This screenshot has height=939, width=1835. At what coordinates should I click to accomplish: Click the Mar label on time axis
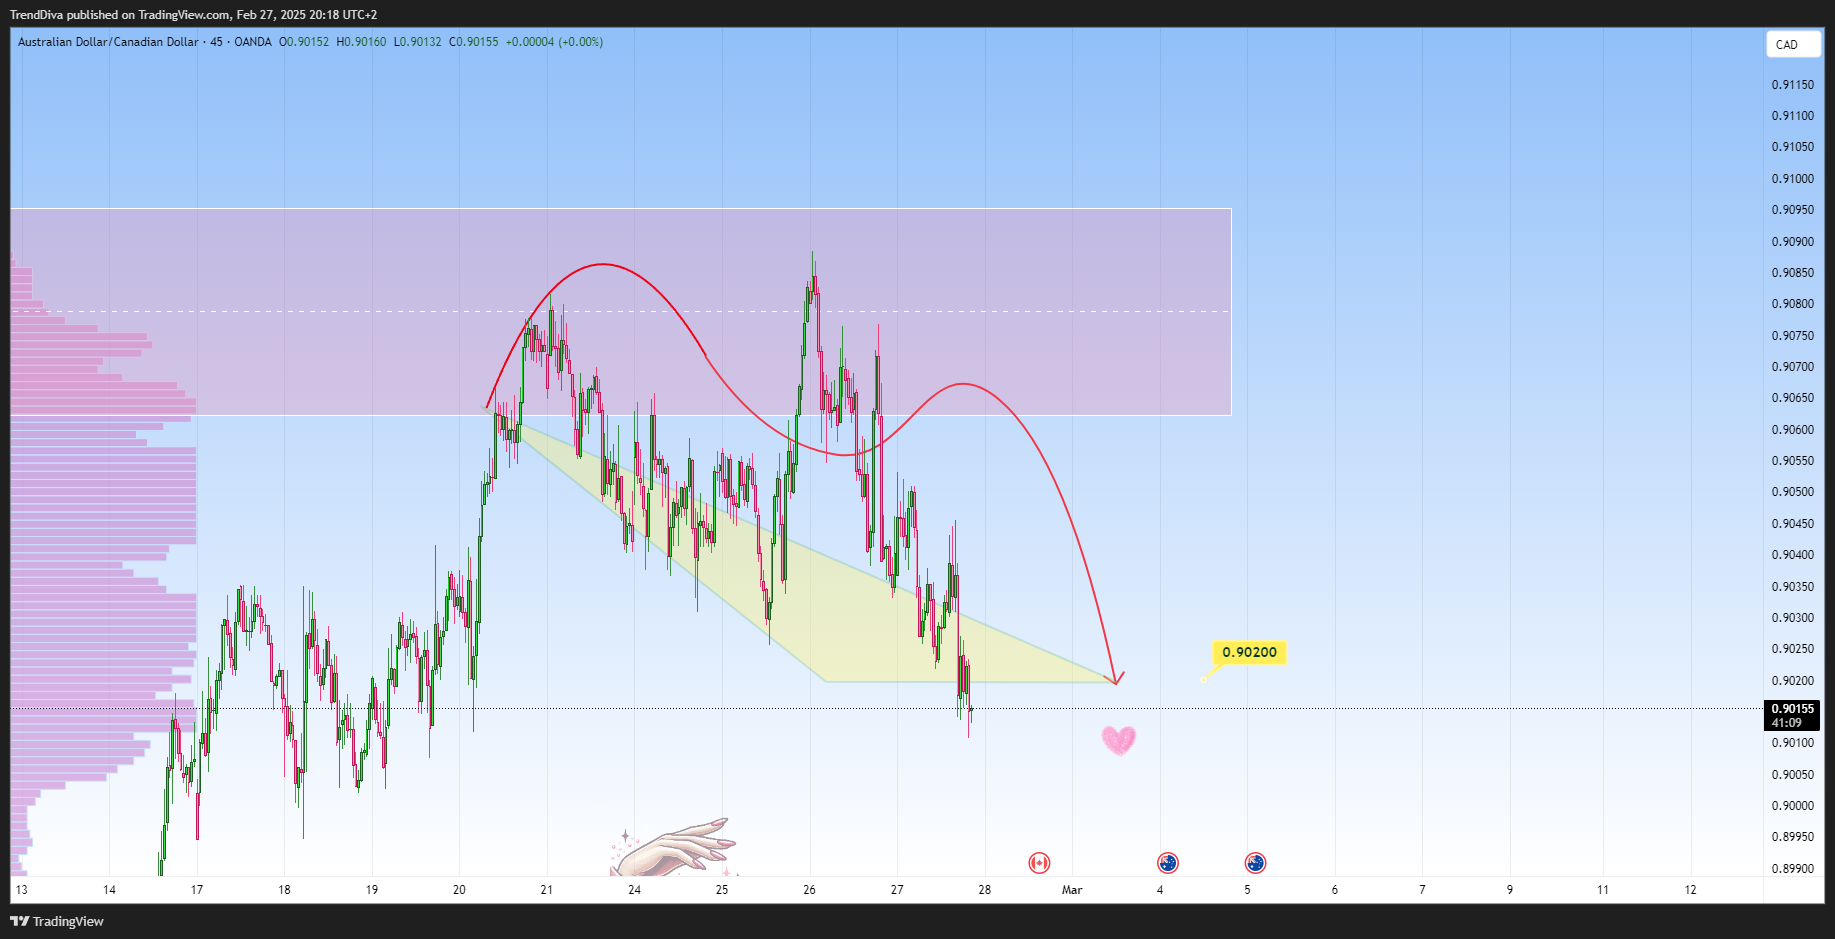1072,890
